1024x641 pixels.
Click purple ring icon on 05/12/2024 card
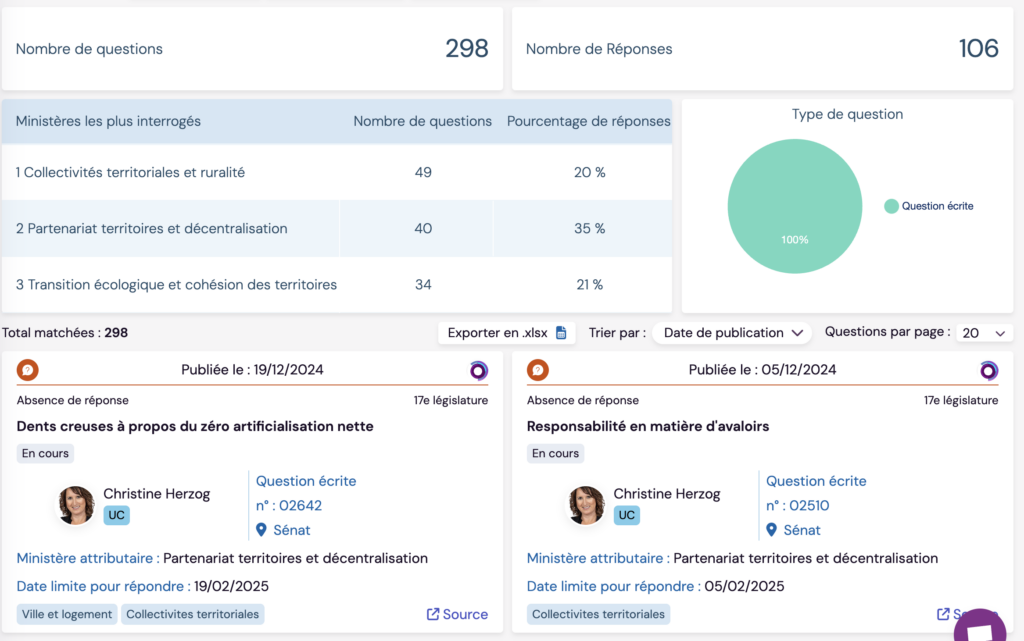click(x=989, y=370)
